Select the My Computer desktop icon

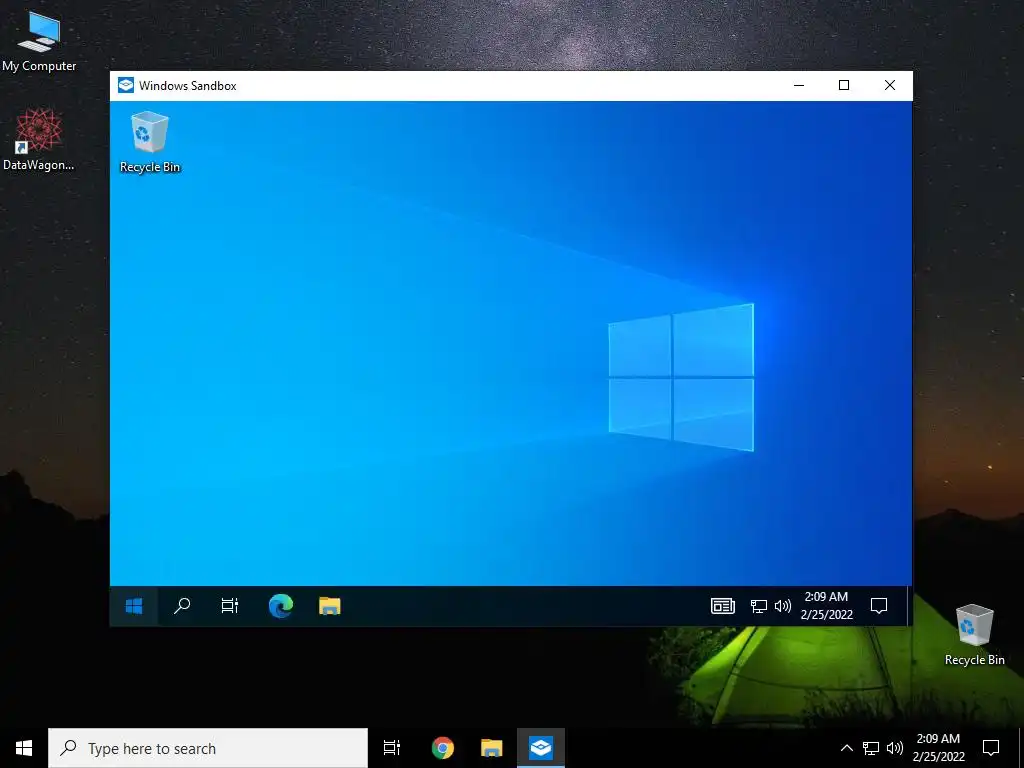point(39,41)
